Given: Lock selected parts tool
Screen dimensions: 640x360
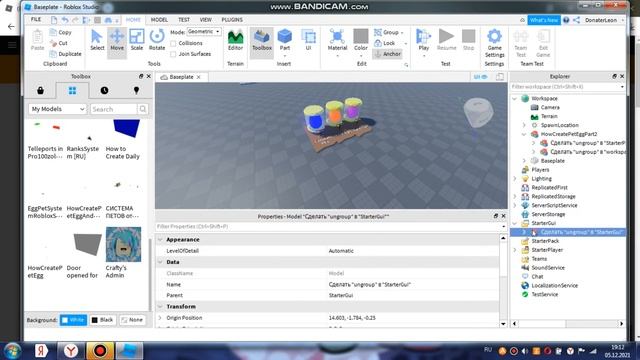Looking at the screenshot, I should [x=385, y=43].
